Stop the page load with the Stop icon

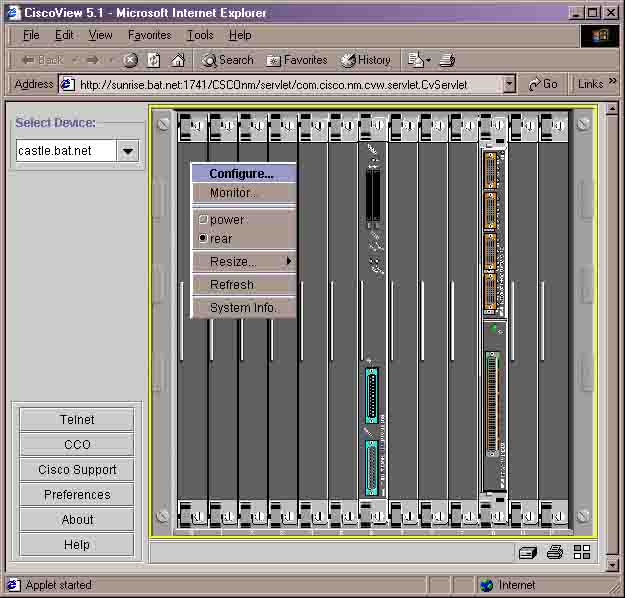pos(130,60)
